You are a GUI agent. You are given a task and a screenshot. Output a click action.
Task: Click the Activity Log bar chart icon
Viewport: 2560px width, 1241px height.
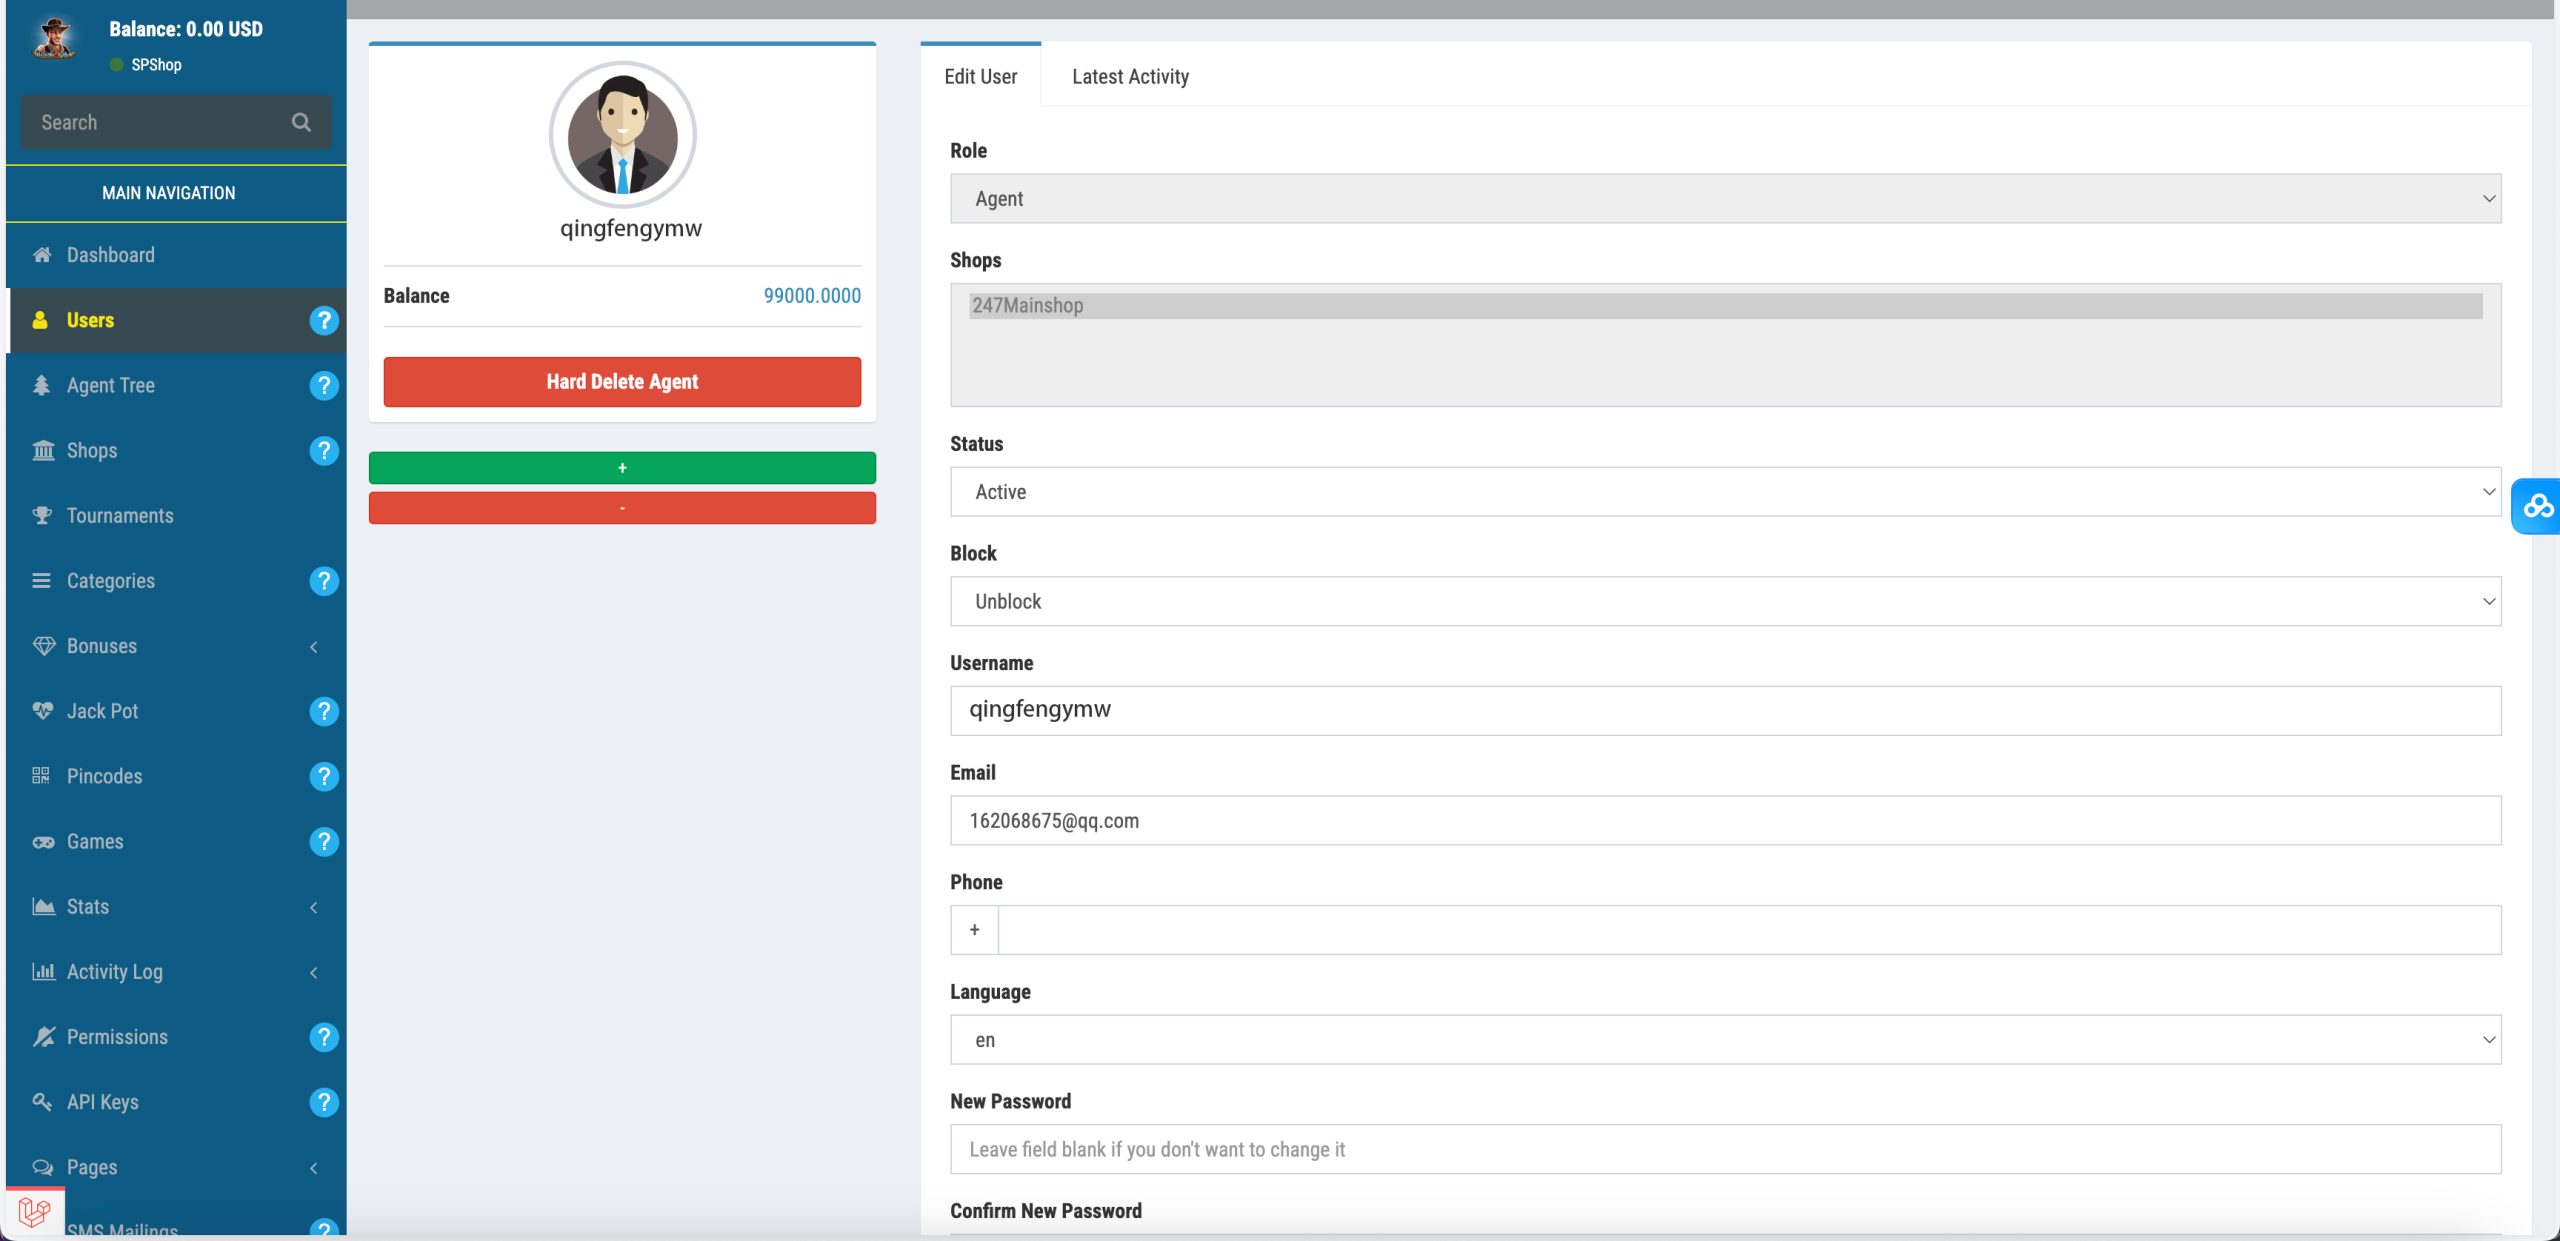point(44,972)
